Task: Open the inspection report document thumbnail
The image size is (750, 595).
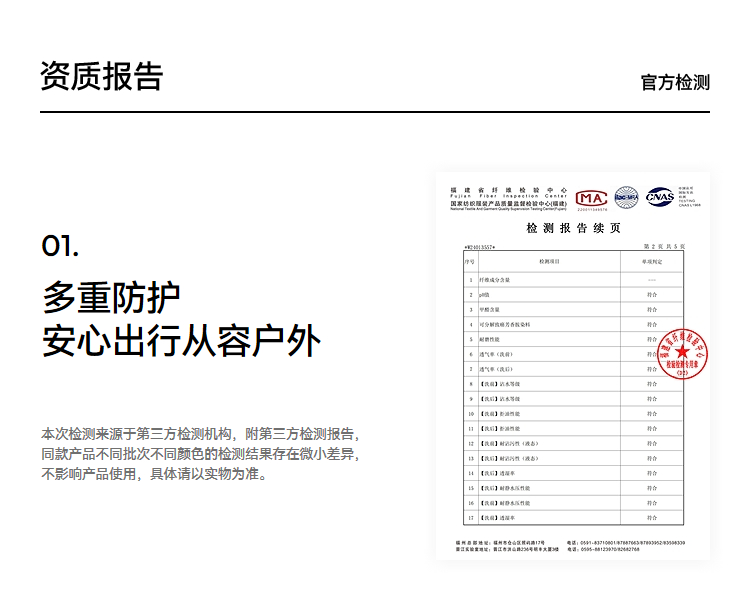Action: pyautogui.click(x=573, y=365)
